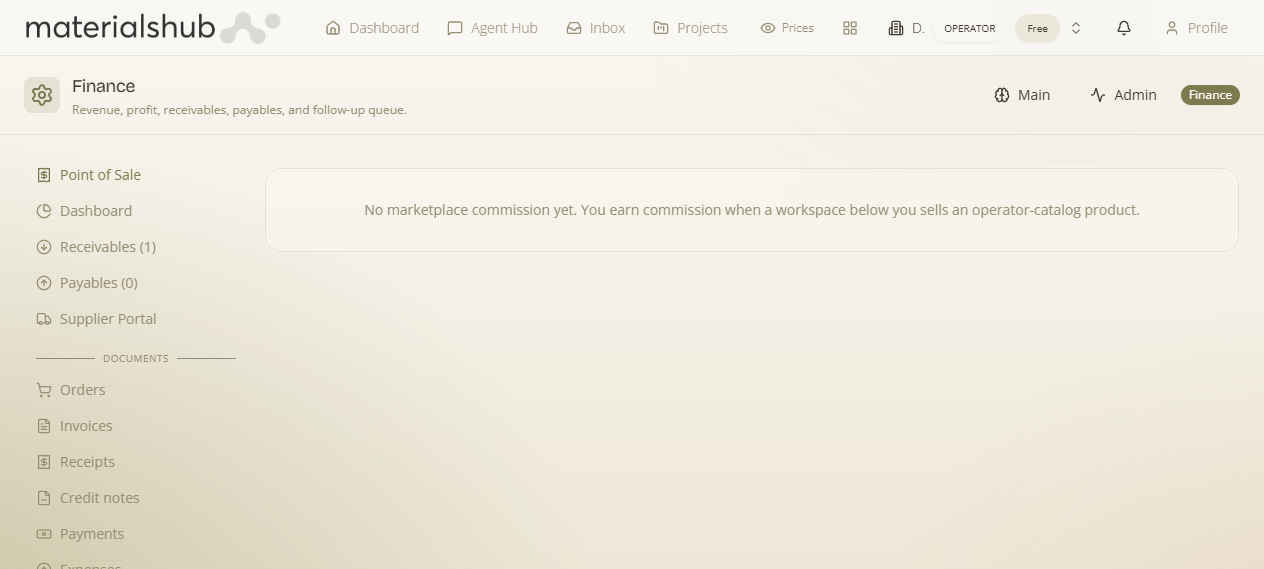Click the activity pulse Admin icon

coord(1098,95)
